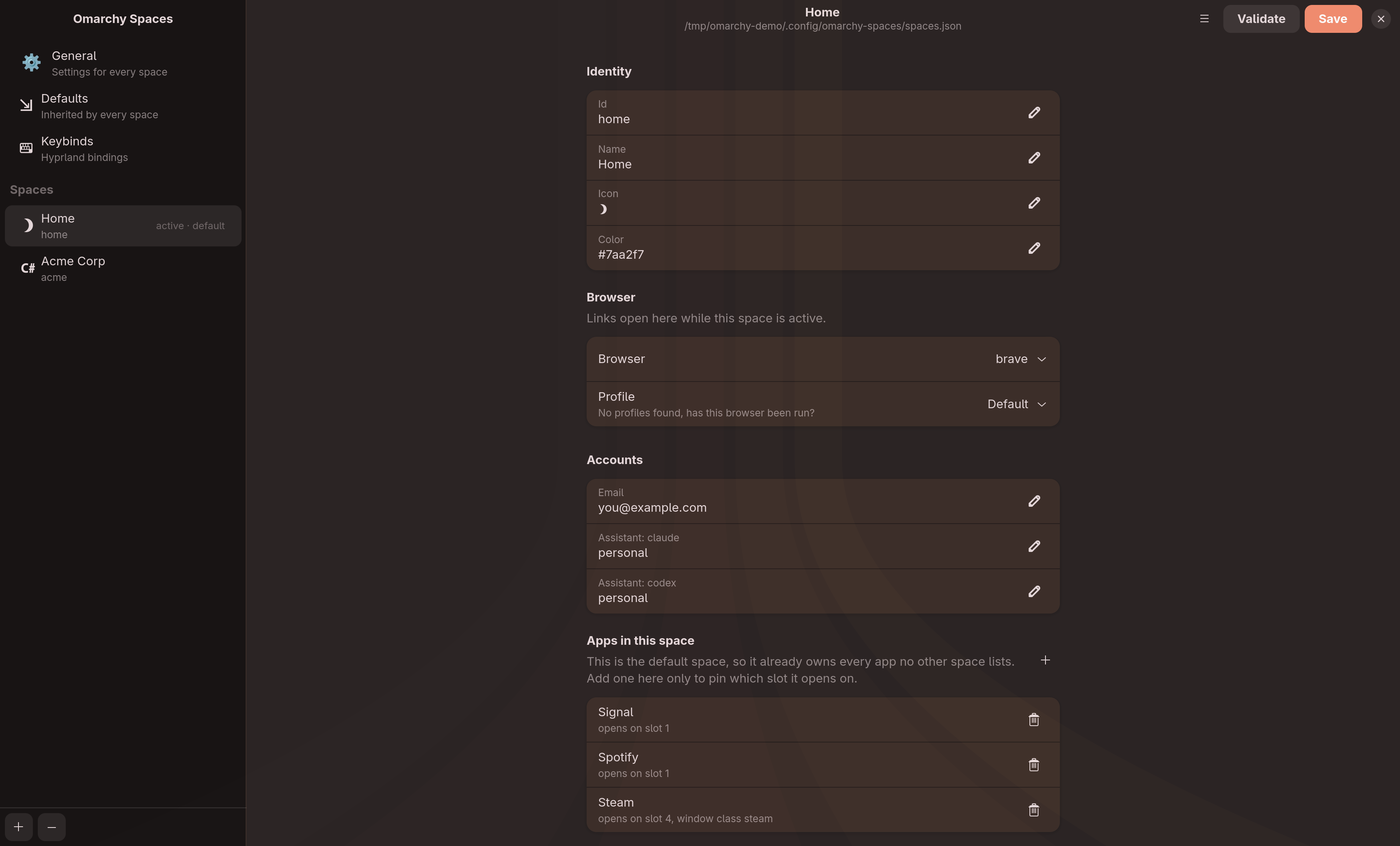Add an app to this space

point(1045,660)
